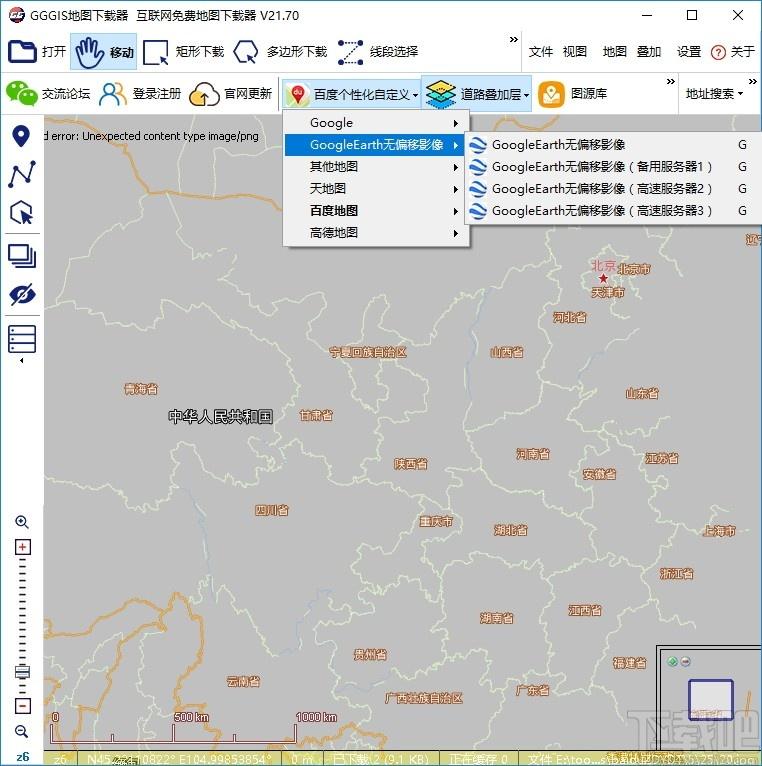Select the polyline drawing tool in sidebar
The height and width of the screenshot is (766, 762).
coord(22,174)
